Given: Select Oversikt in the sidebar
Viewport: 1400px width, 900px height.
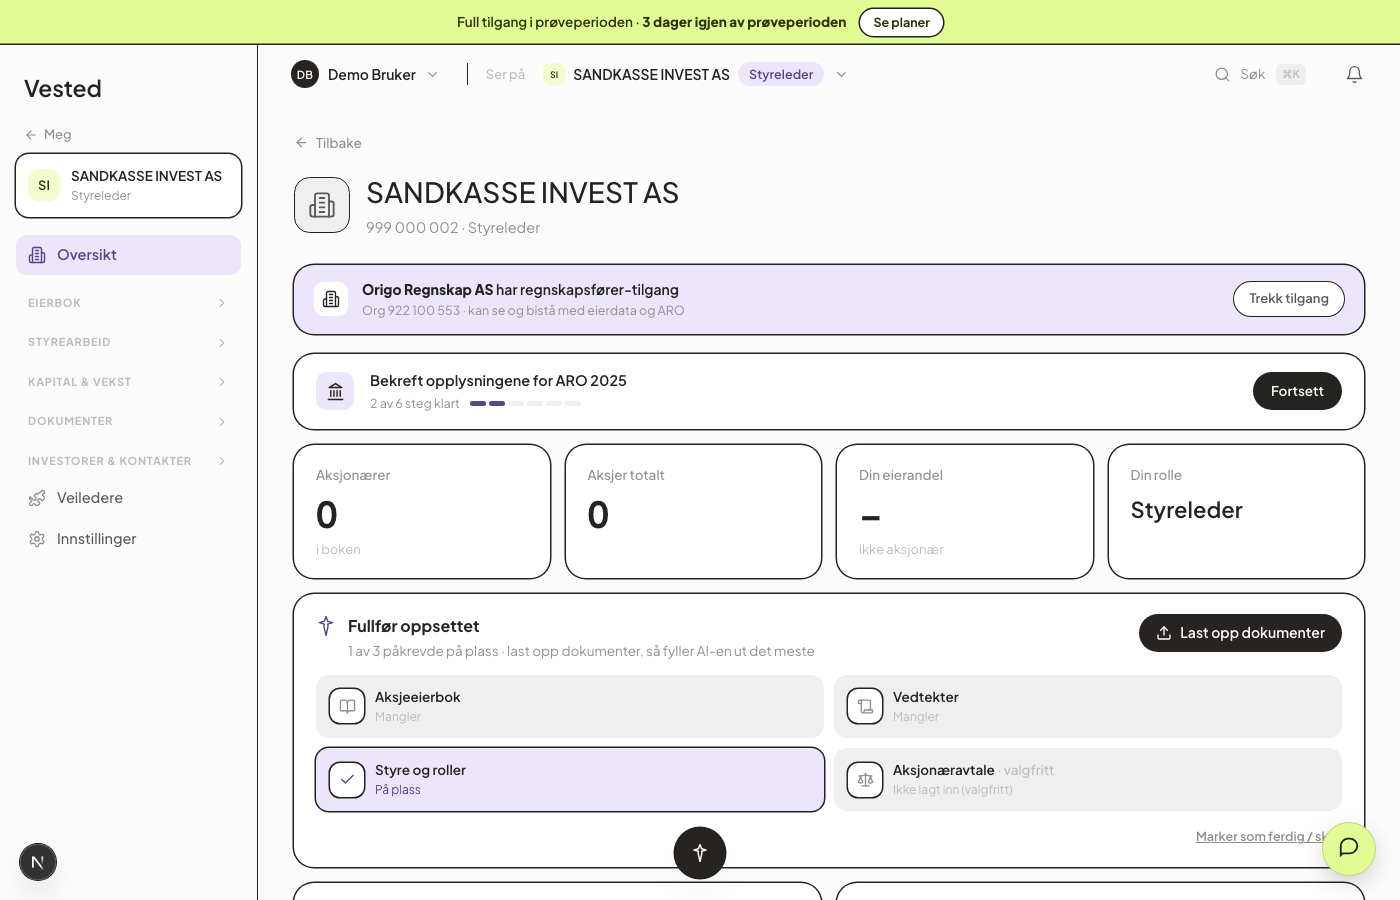Looking at the screenshot, I should [128, 255].
